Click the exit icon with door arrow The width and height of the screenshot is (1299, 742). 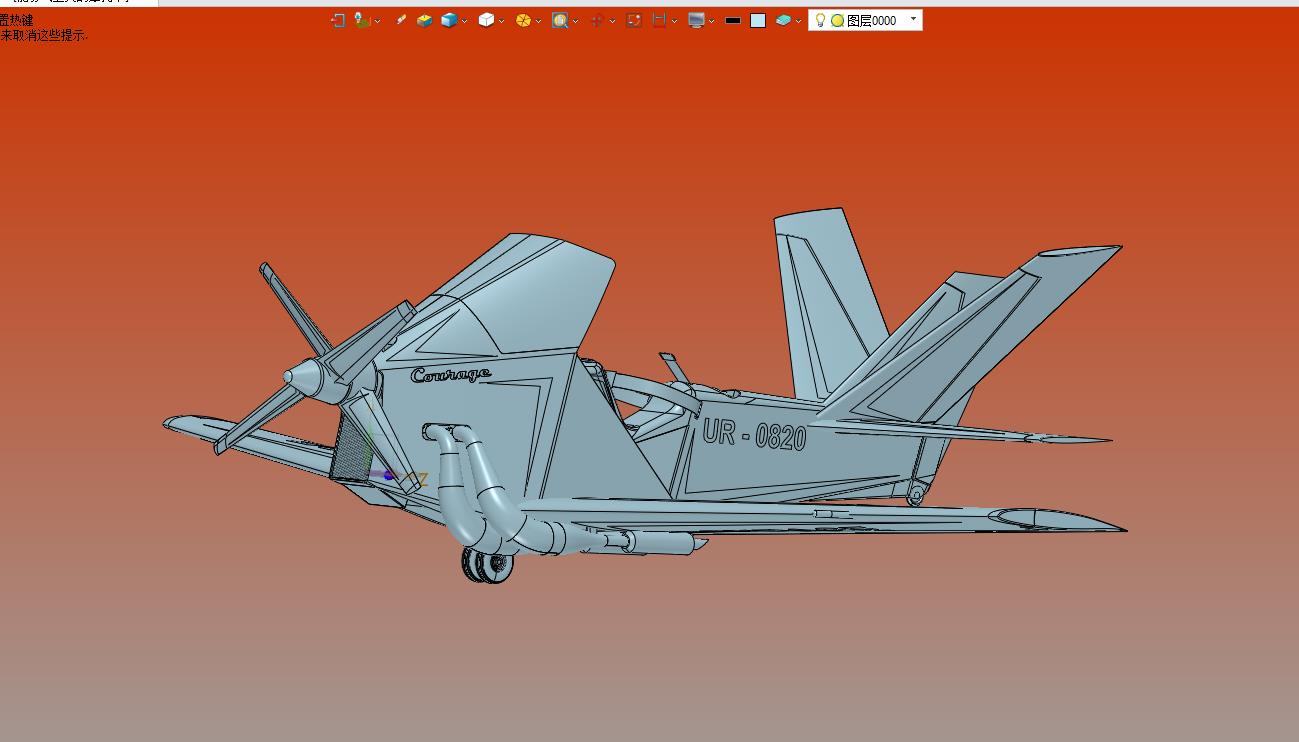(338, 20)
